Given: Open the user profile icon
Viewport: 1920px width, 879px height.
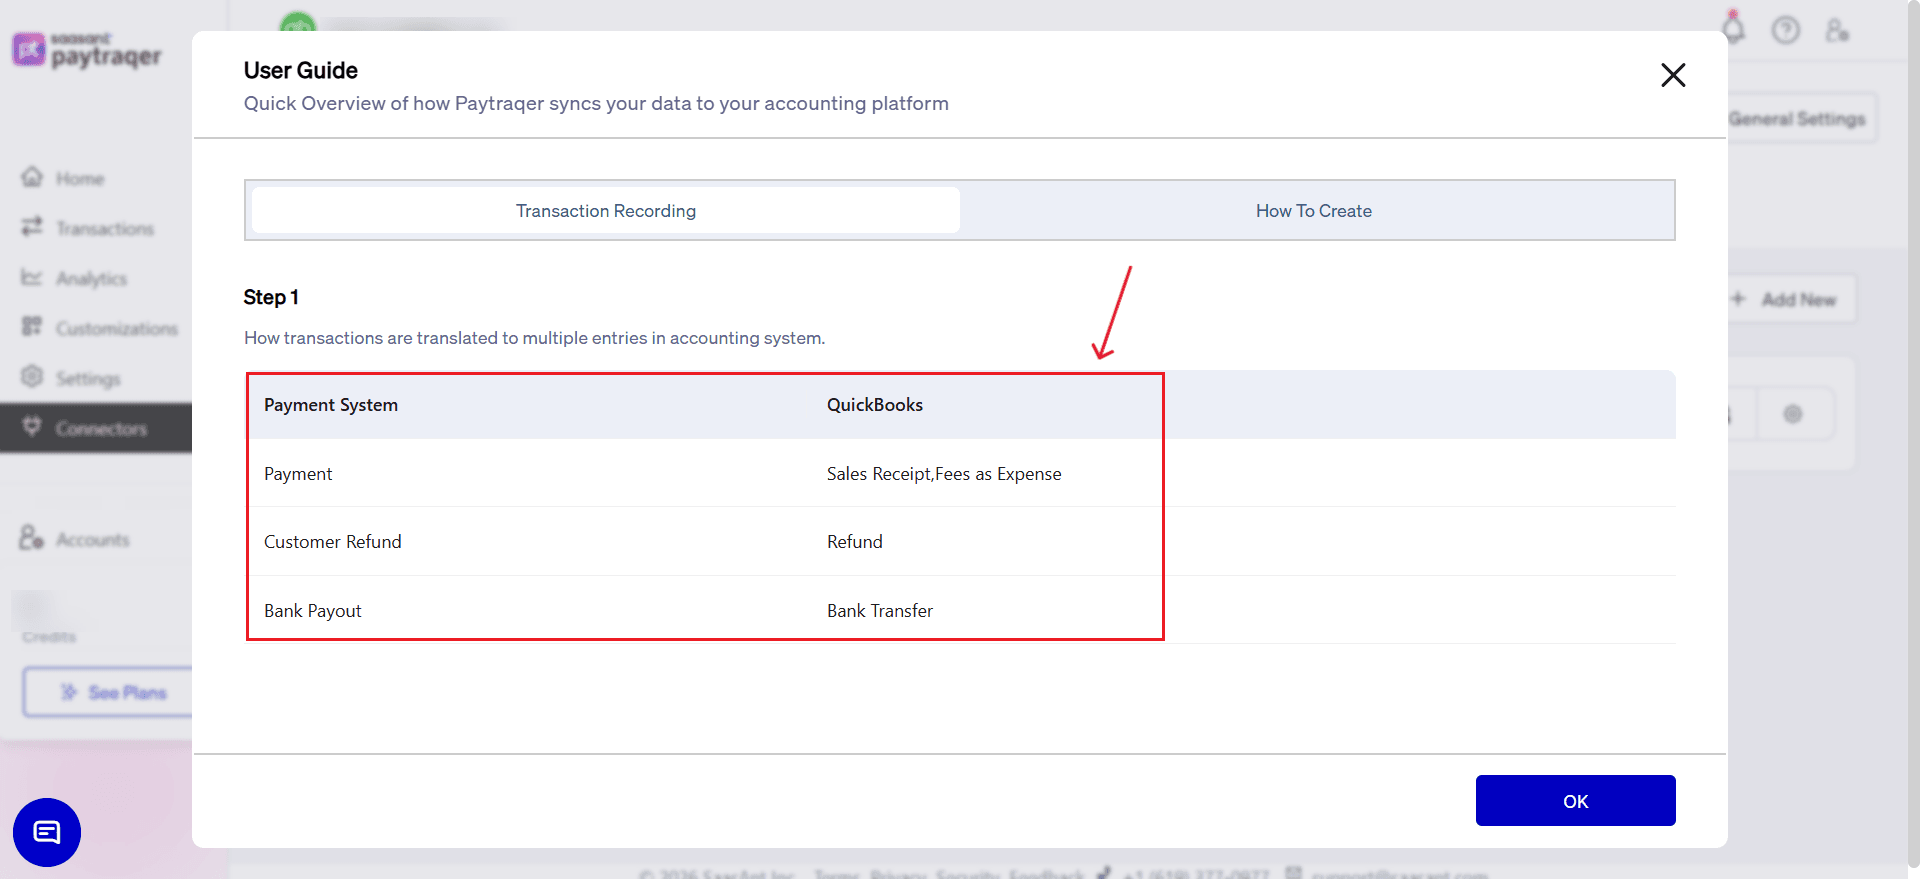Looking at the screenshot, I should [1837, 30].
